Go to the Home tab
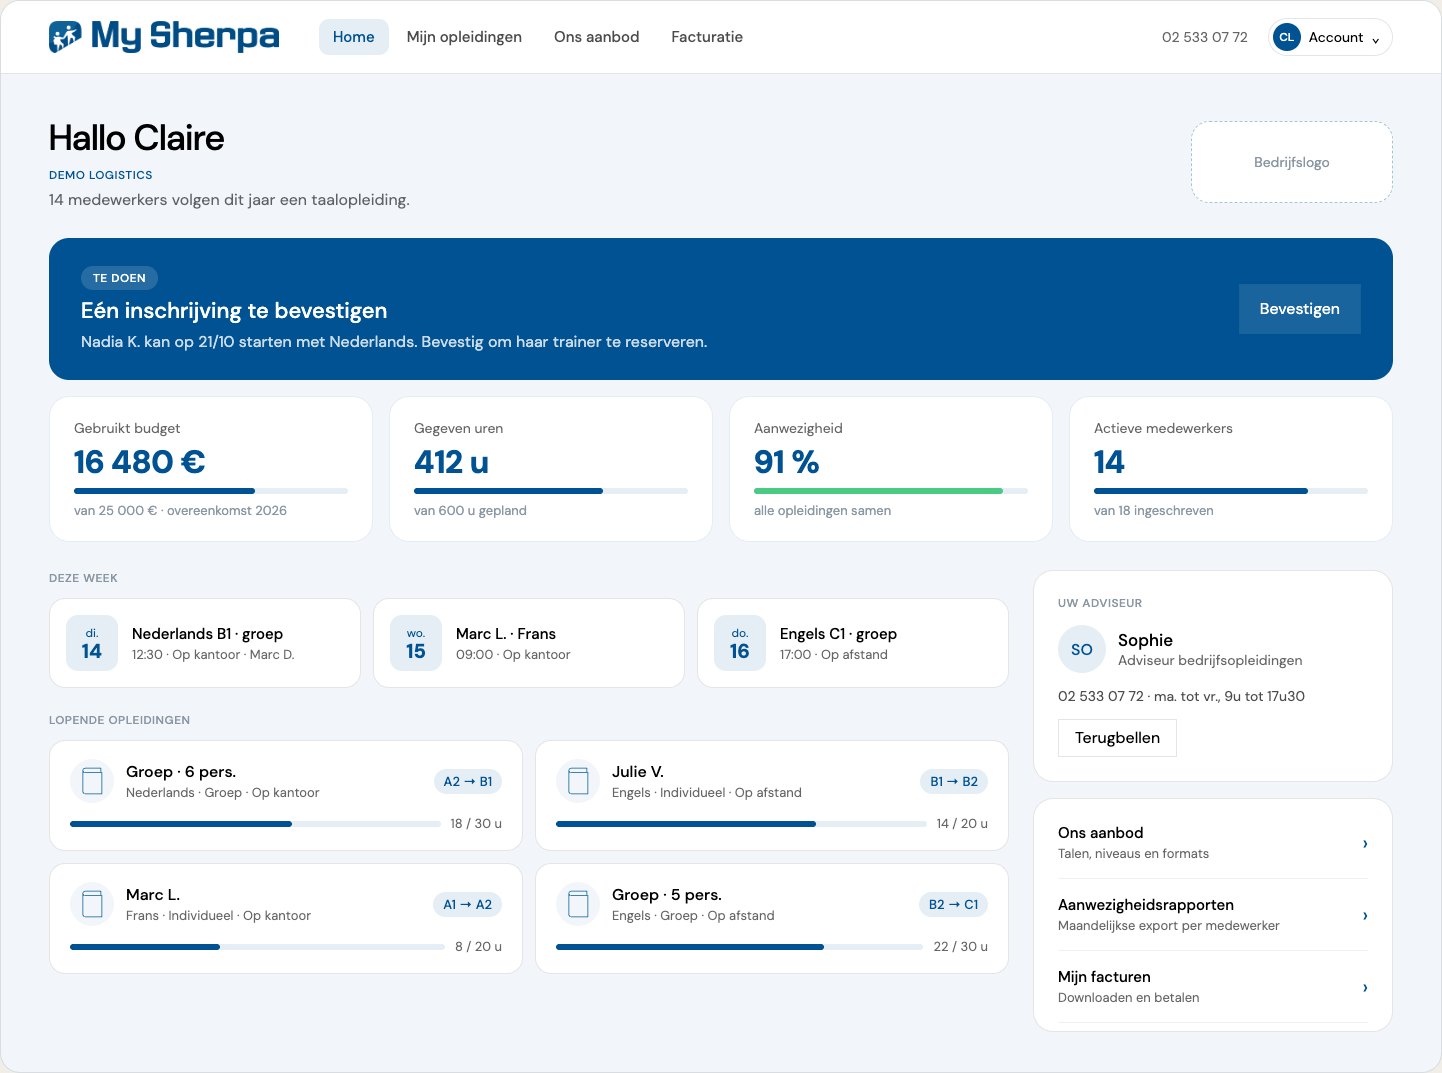 pyautogui.click(x=354, y=37)
